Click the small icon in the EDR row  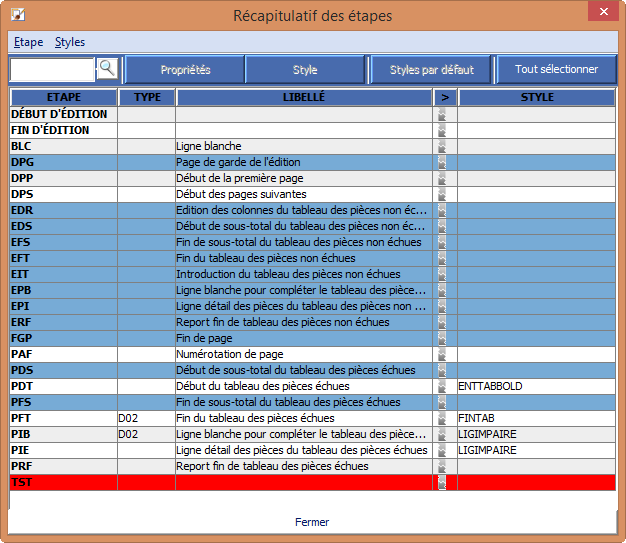(x=441, y=210)
